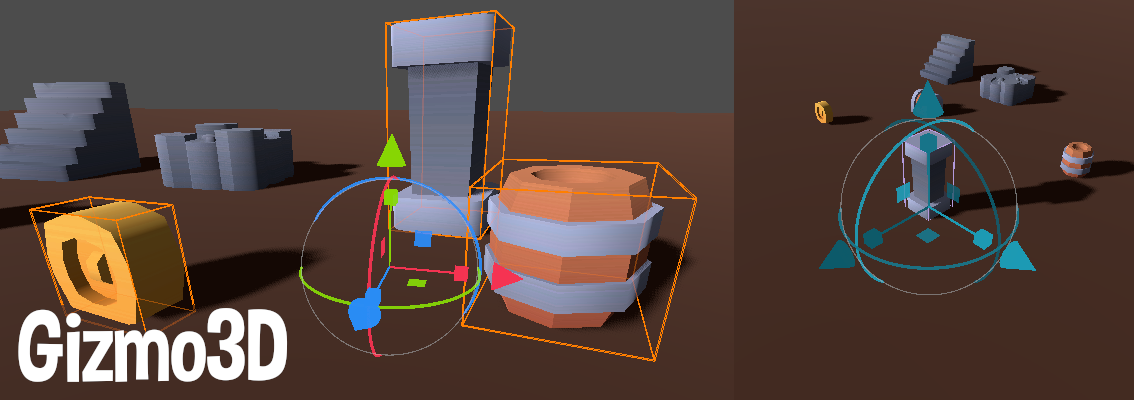Click the blue square plane handle
Viewport: 1134px width, 400px height.
coord(422,238)
